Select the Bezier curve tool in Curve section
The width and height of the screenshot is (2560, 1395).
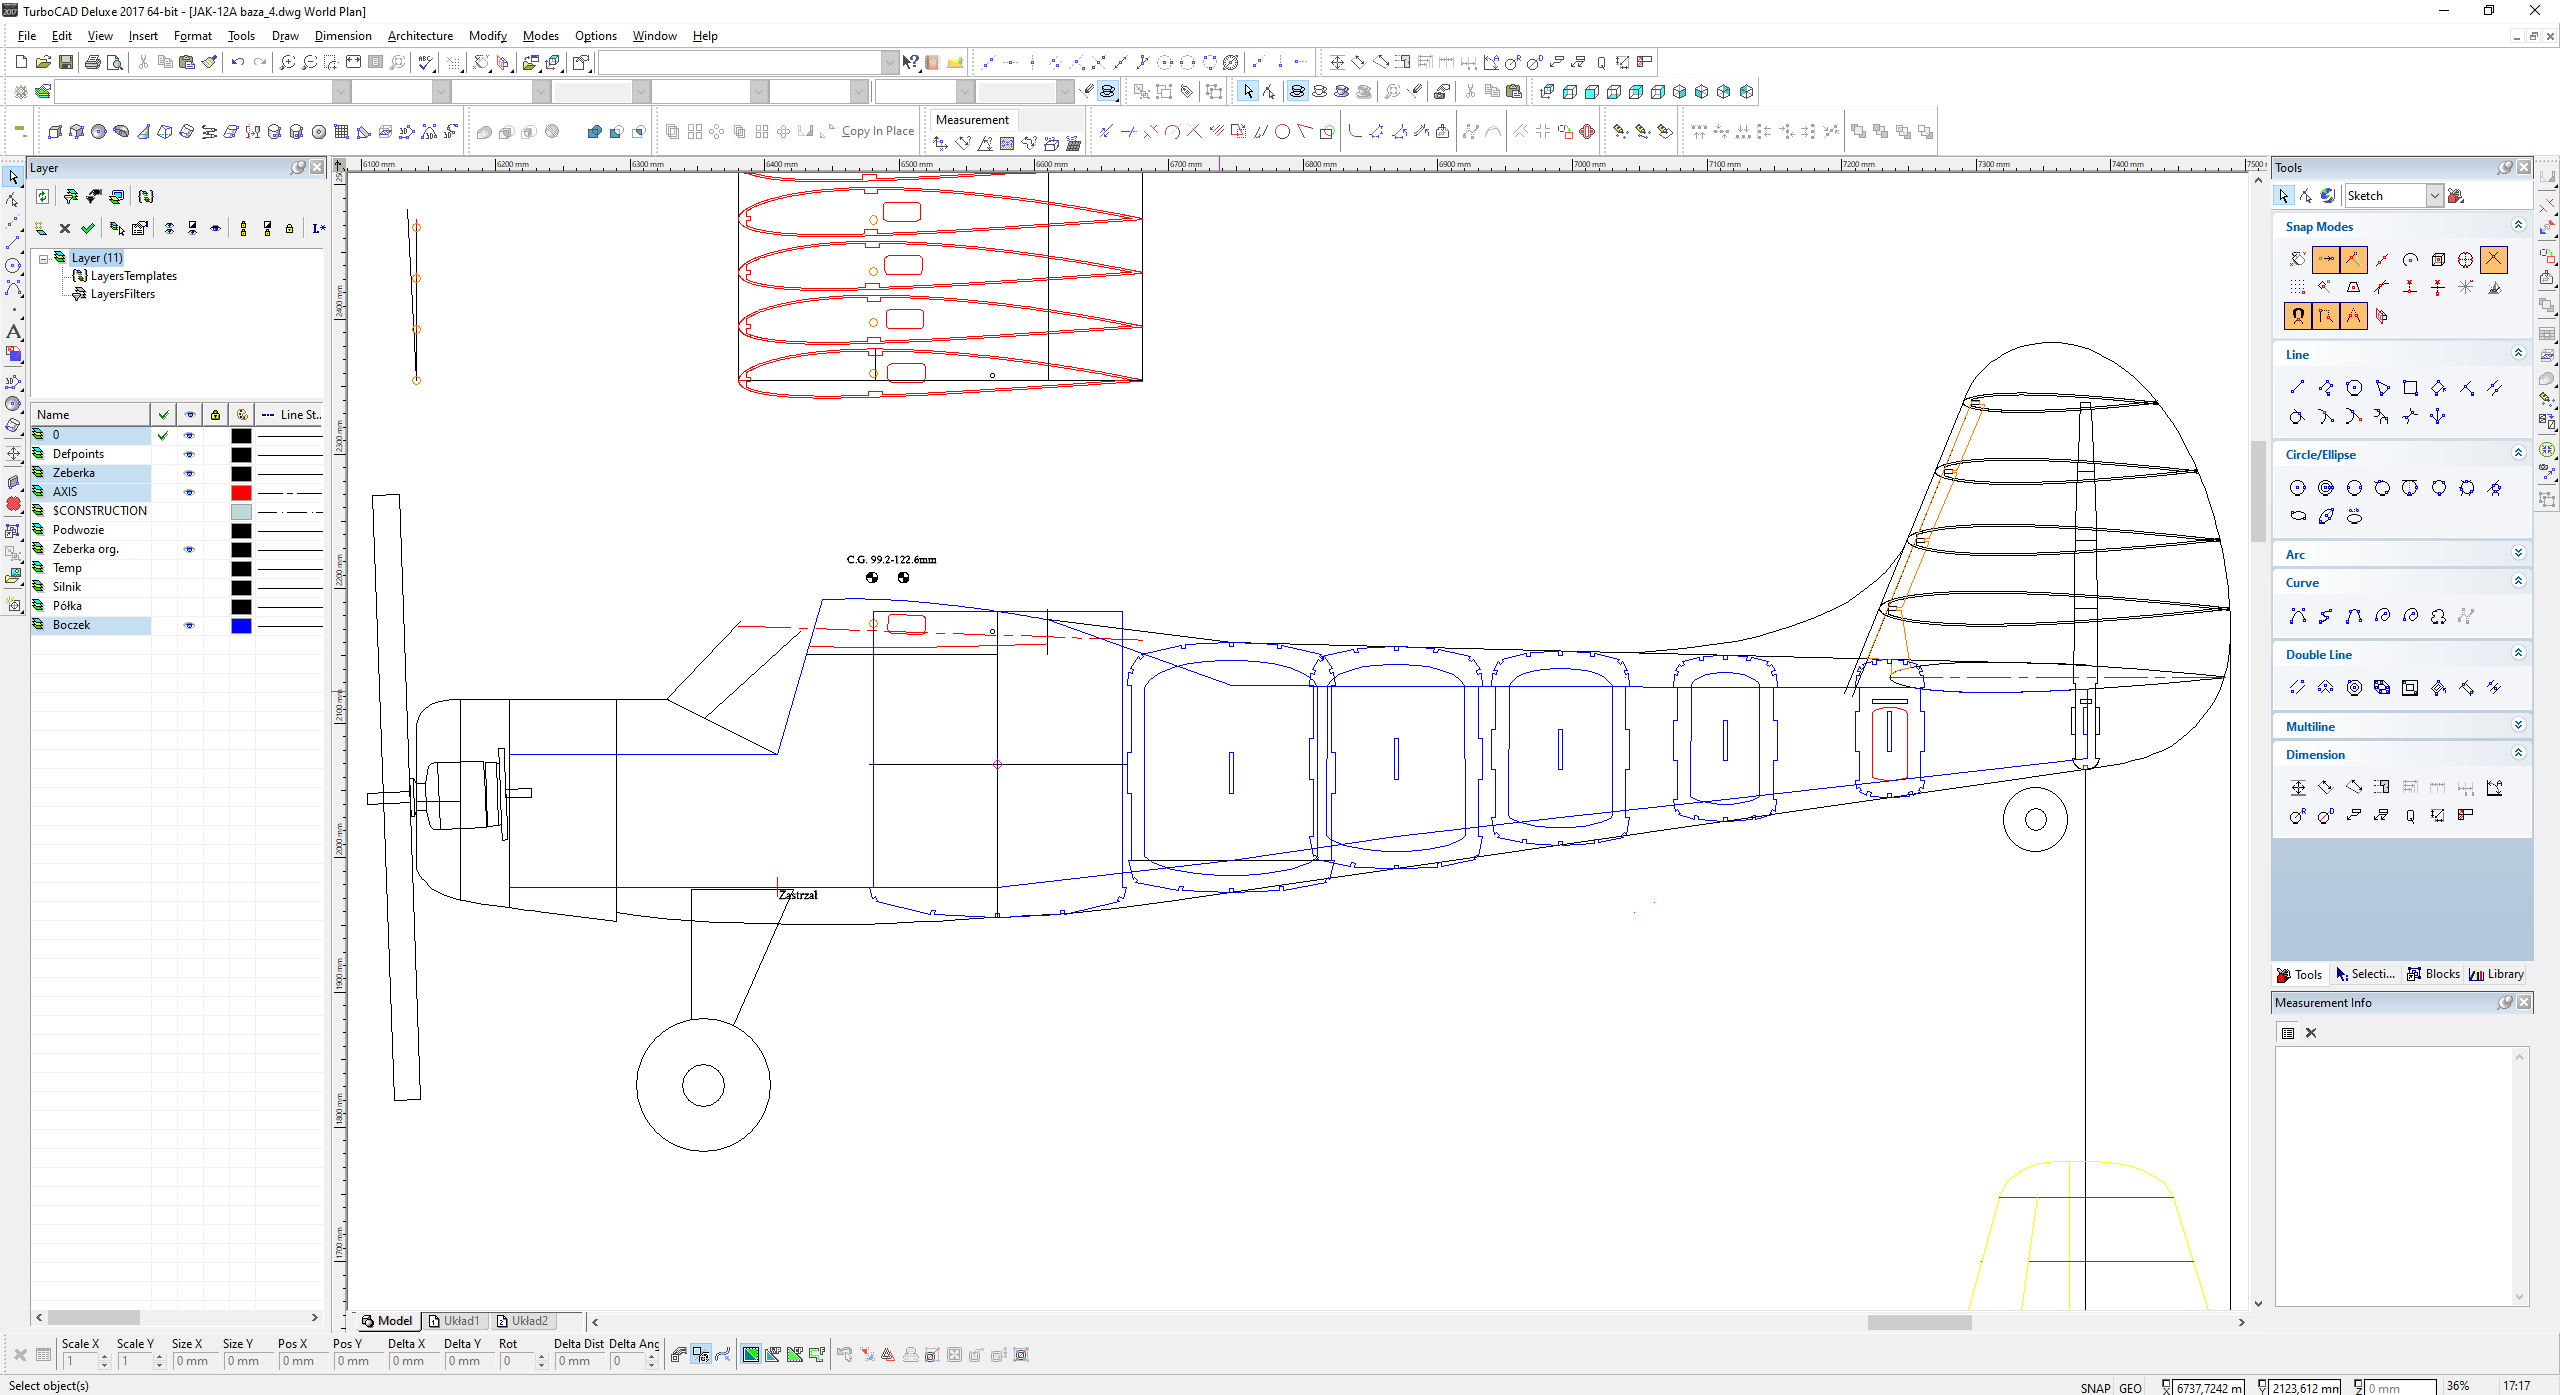2354,616
